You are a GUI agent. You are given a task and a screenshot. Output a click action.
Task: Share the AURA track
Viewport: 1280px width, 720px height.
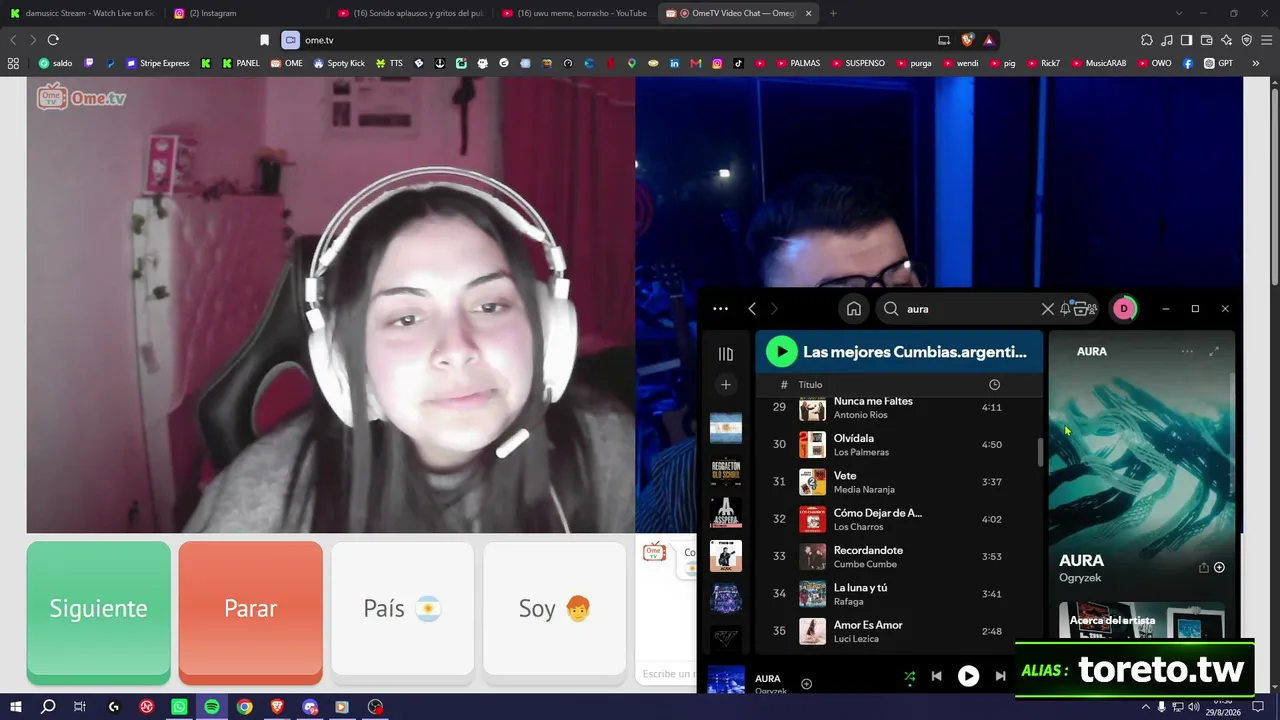tap(1204, 568)
